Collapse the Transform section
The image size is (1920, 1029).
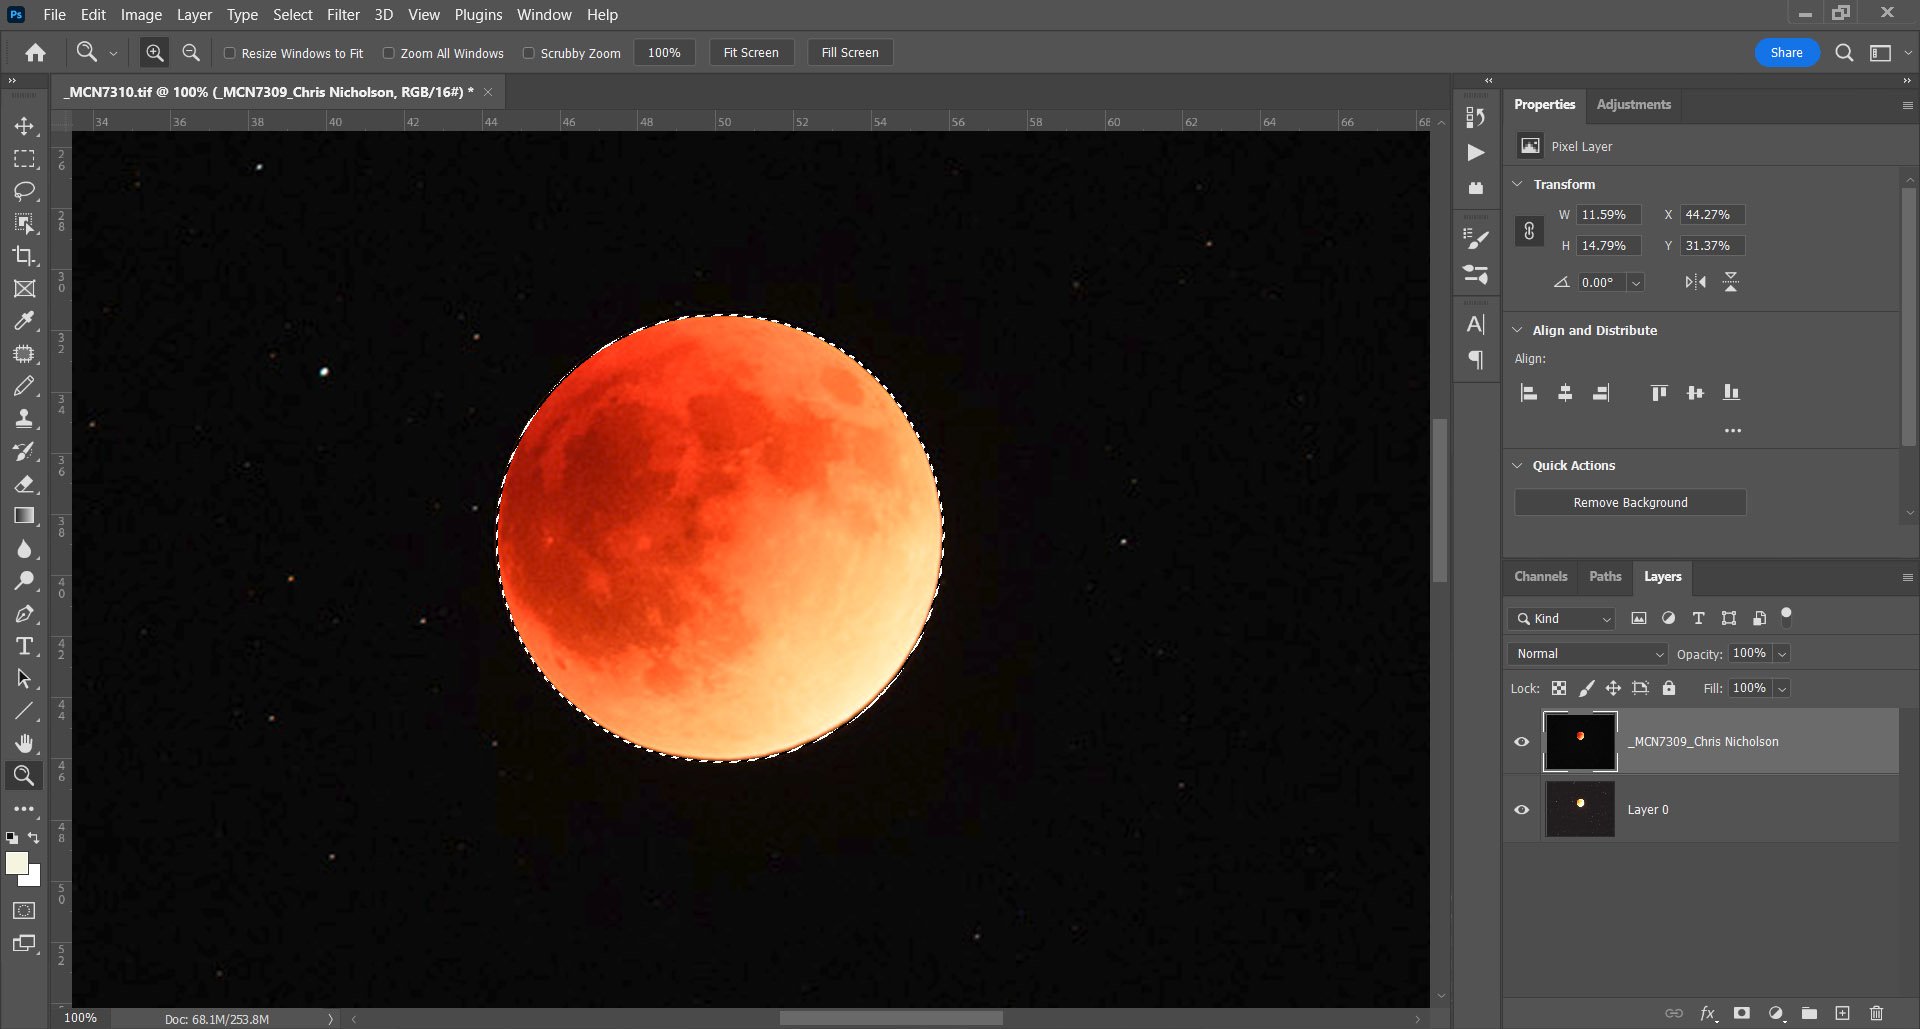[x=1517, y=184]
